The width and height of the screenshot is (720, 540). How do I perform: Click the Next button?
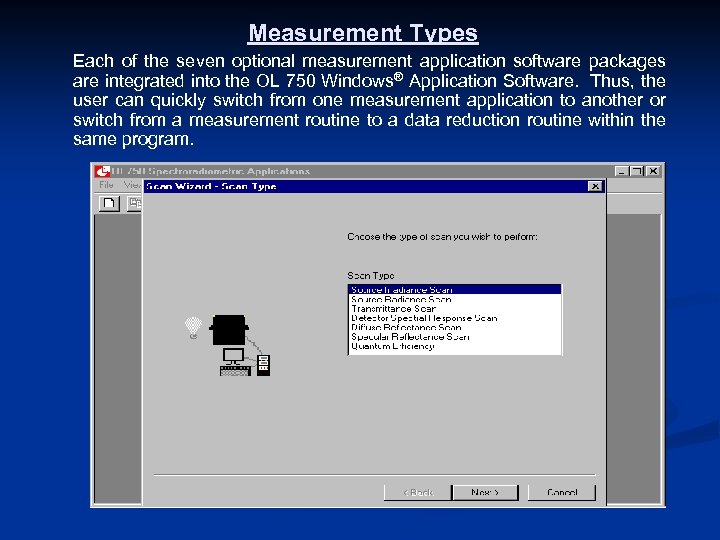(485, 492)
